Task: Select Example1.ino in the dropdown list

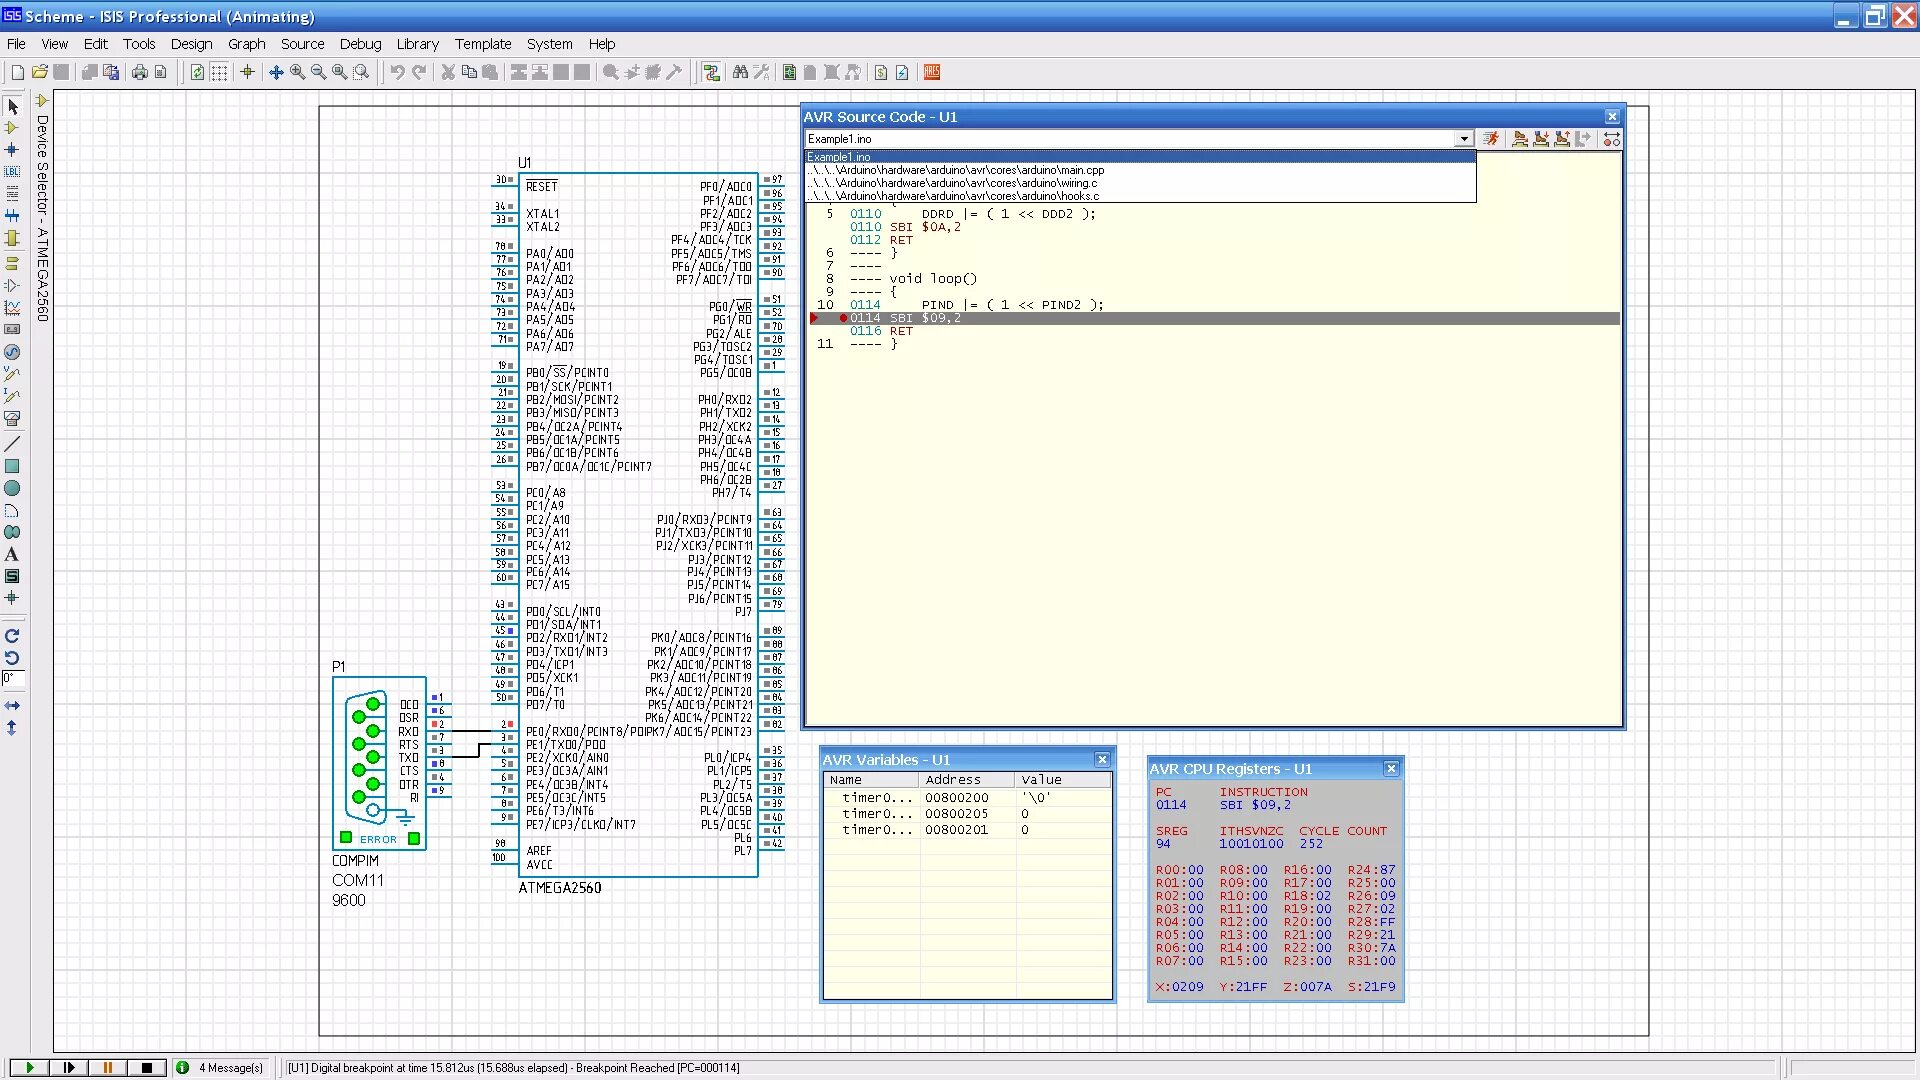Action: click(x=1141, y=157)
